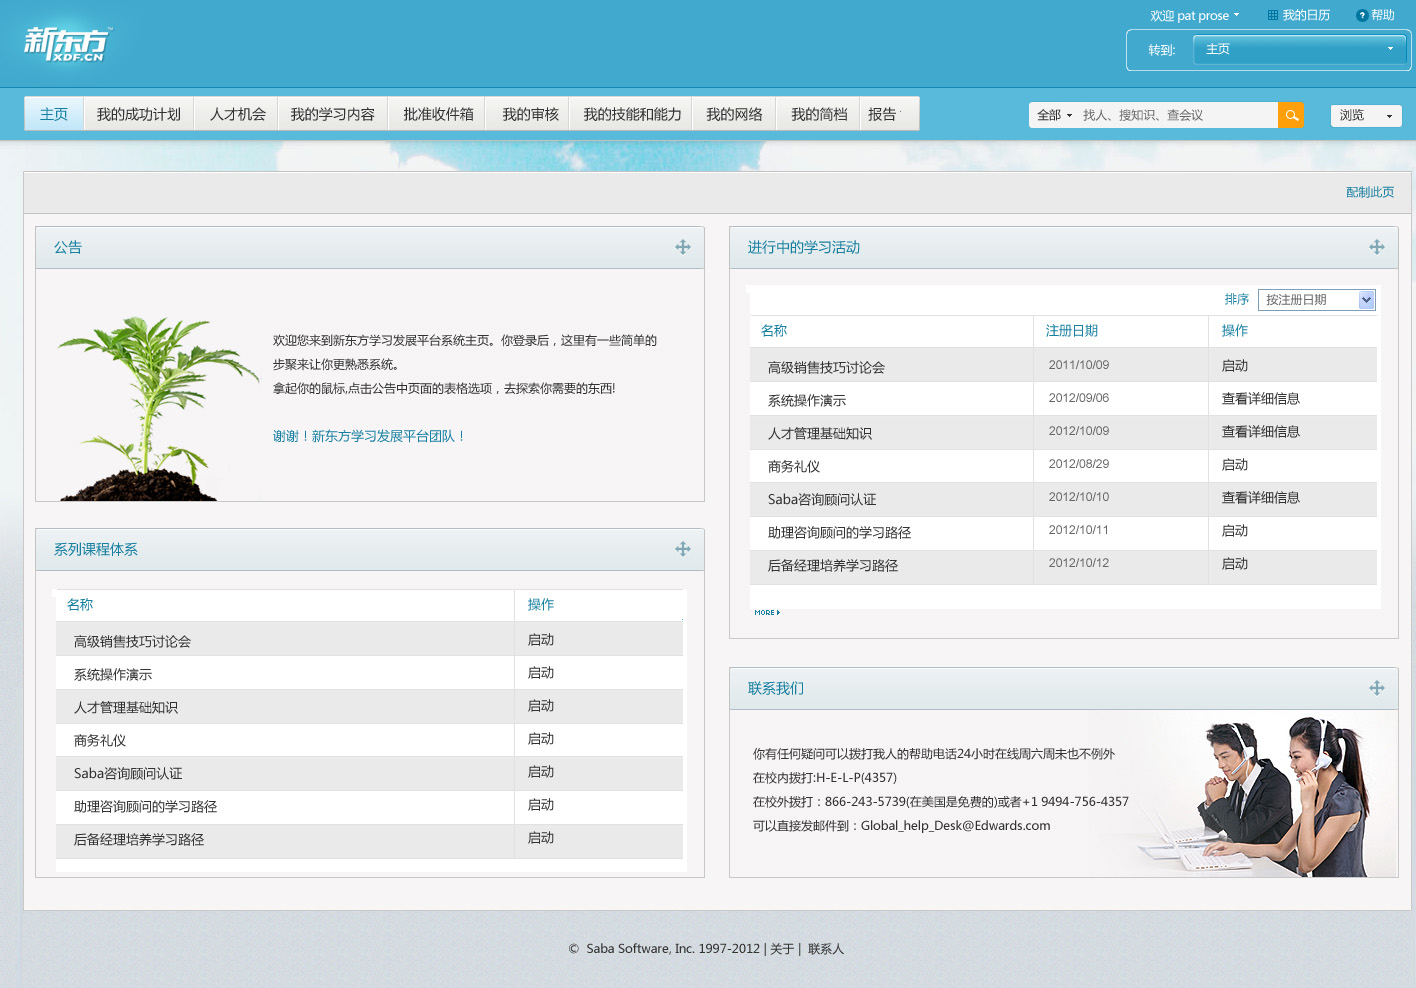1416x988 pixels.
Task: Switch to 我的成功计划 tab
Action: [139, 114]
